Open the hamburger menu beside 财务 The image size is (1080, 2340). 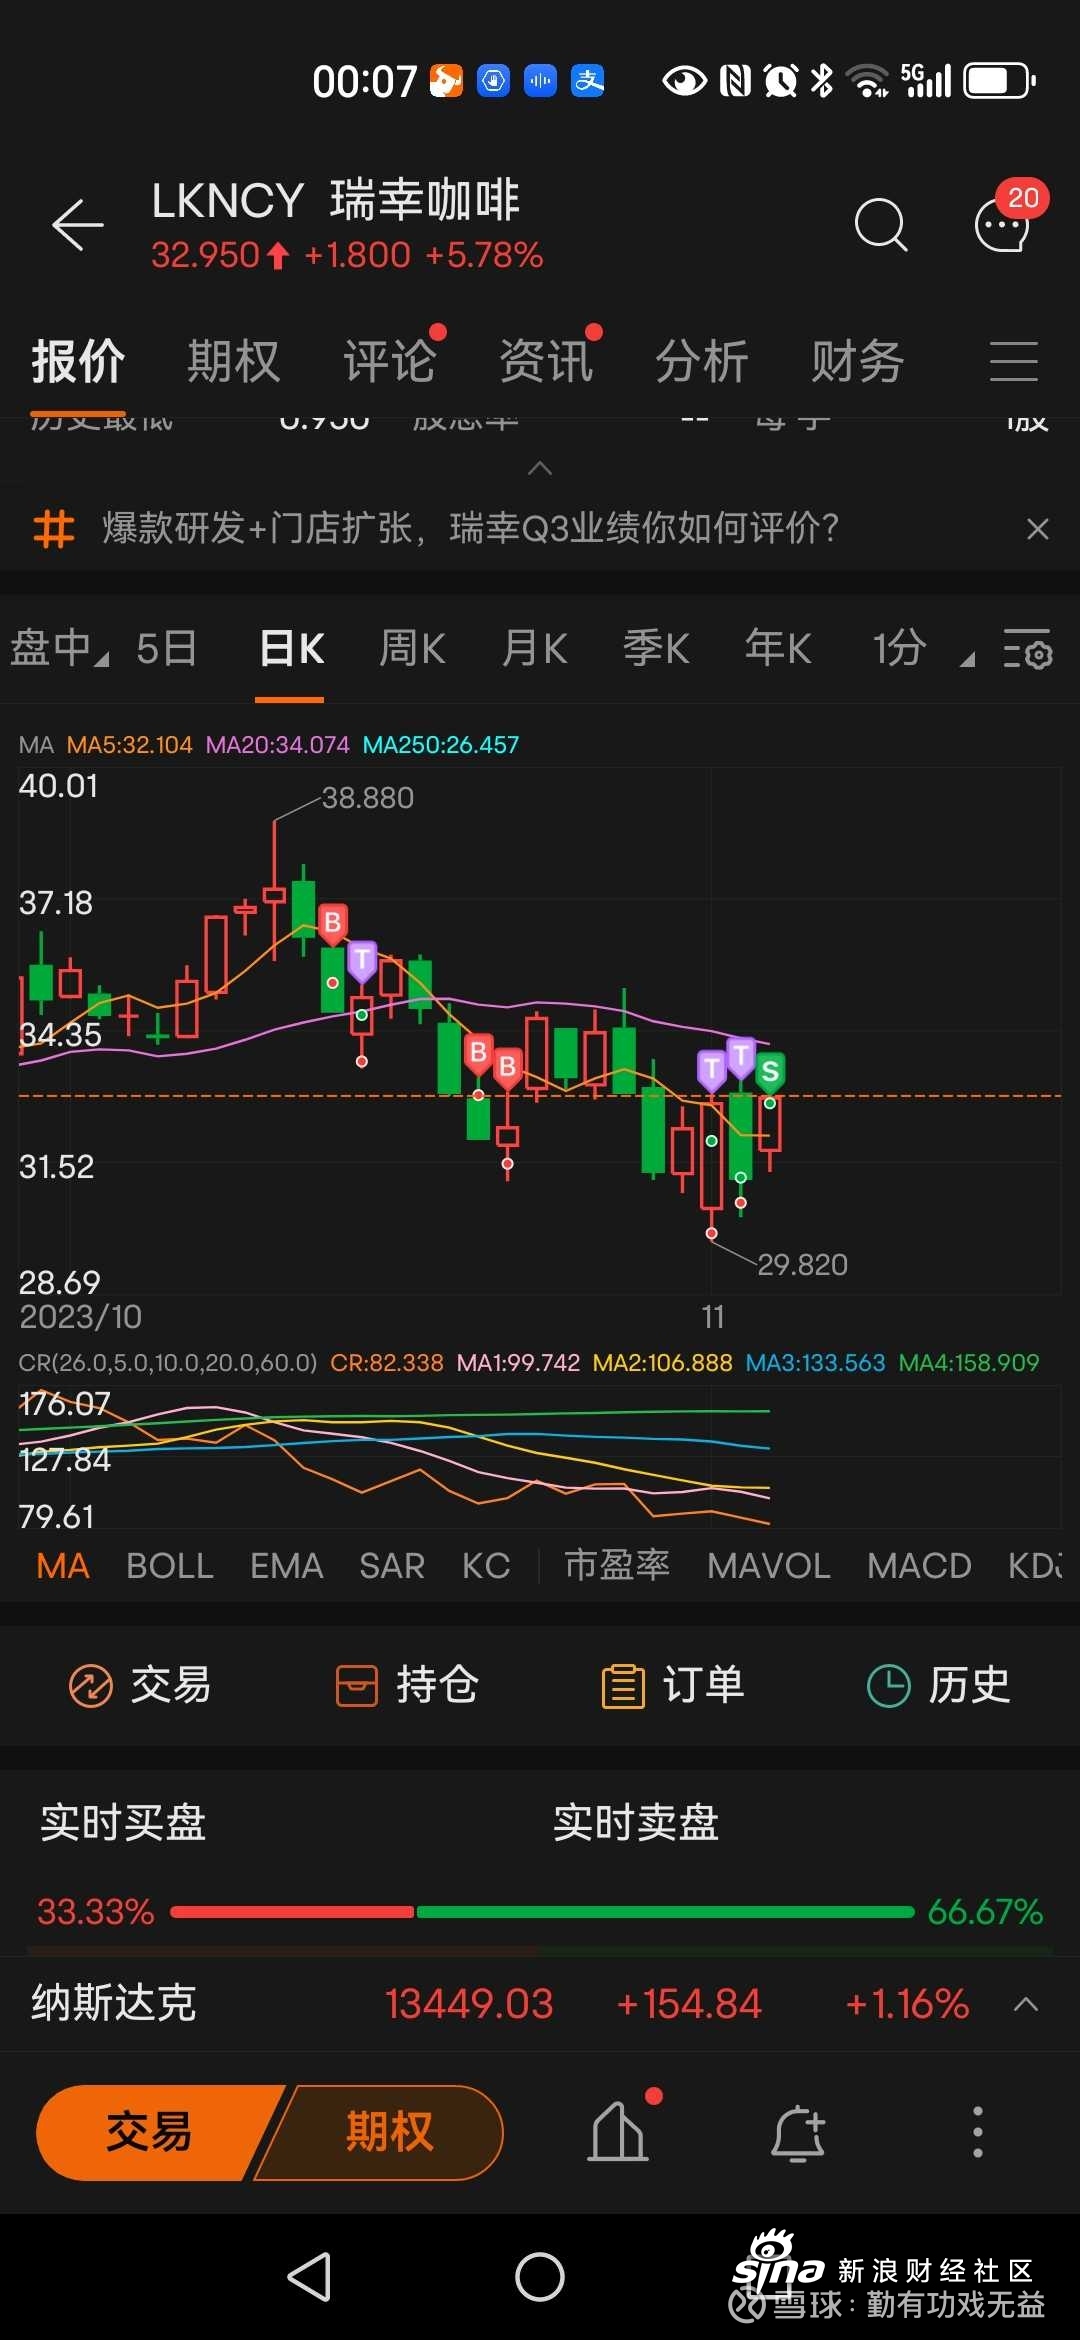(x=1013, y=361)
